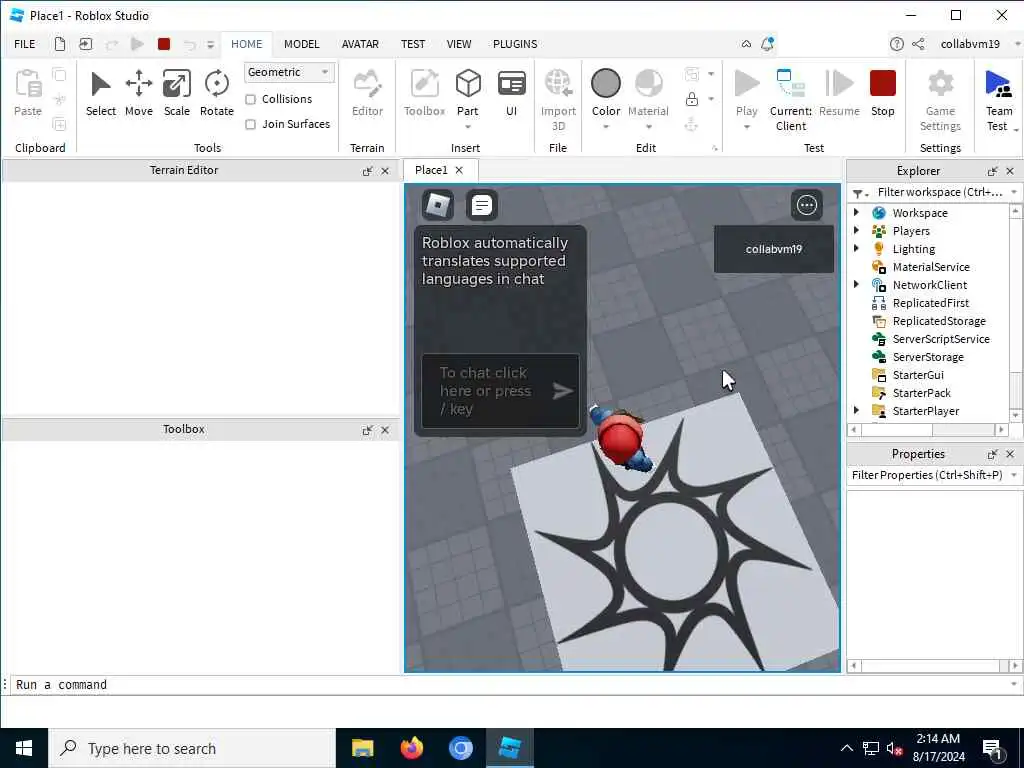Click the Run a command bar

(x=509, y=684)
